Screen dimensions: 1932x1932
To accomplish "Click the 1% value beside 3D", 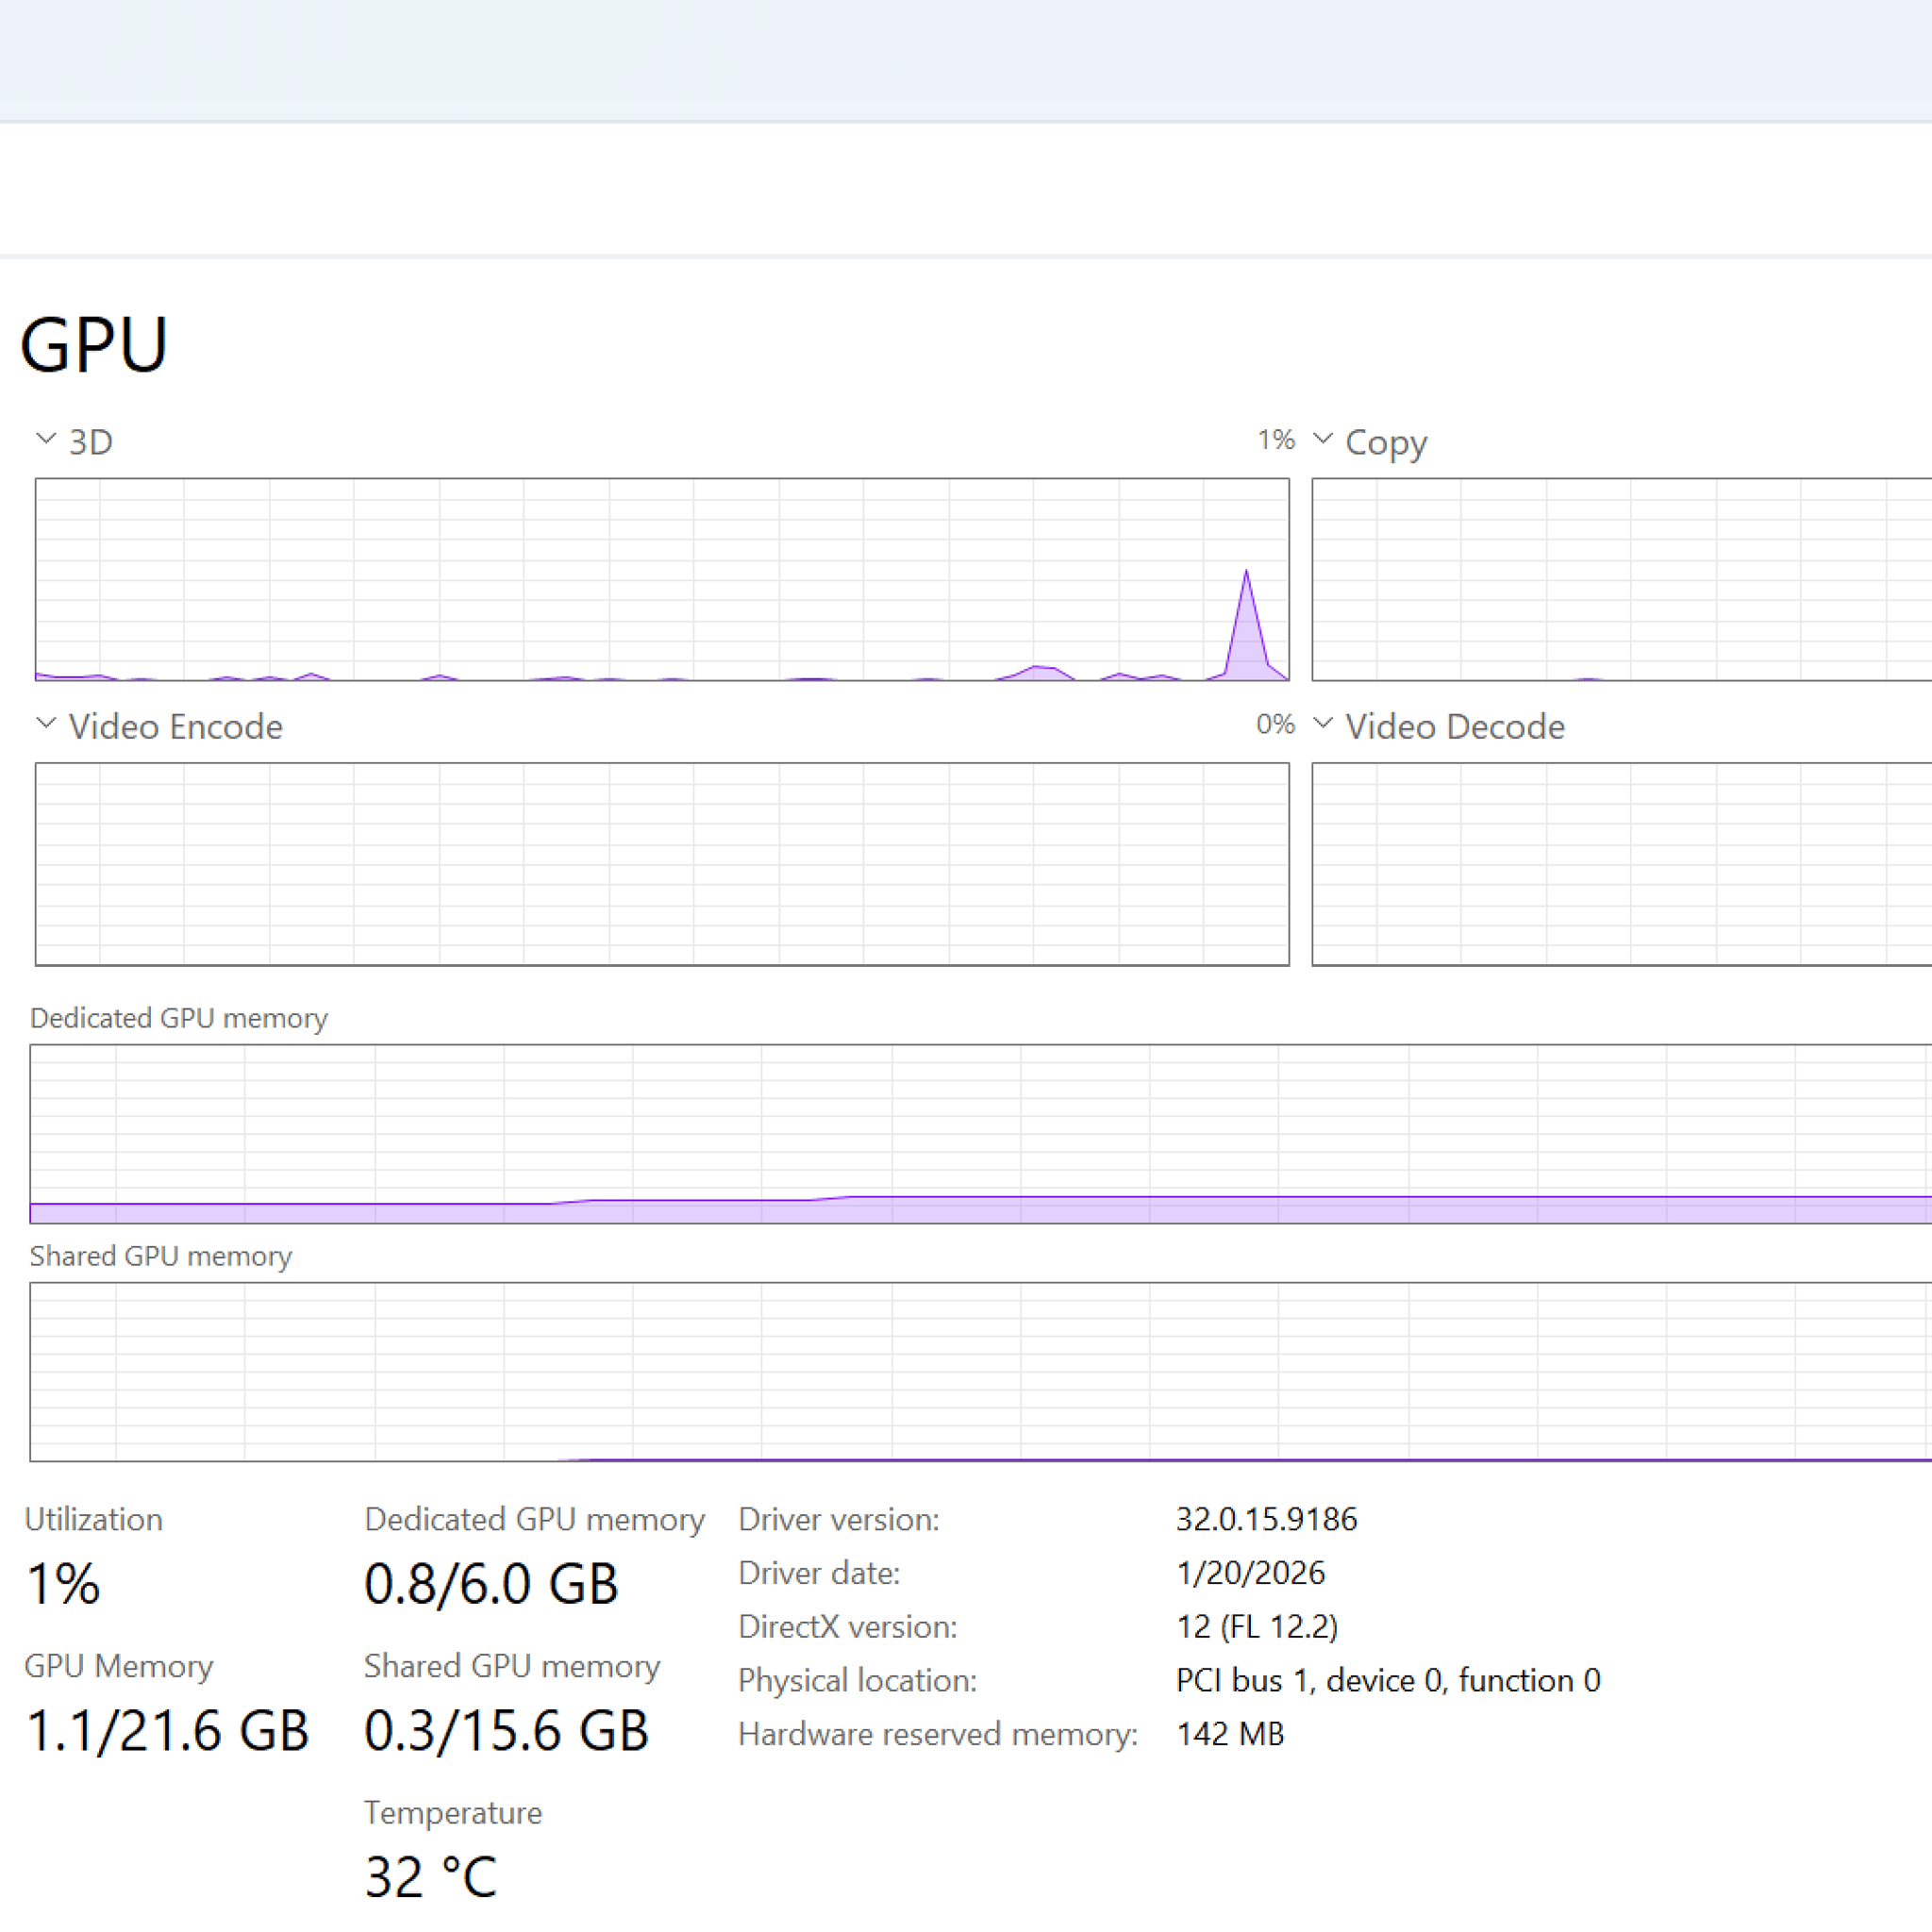I will coord(1276,440).
